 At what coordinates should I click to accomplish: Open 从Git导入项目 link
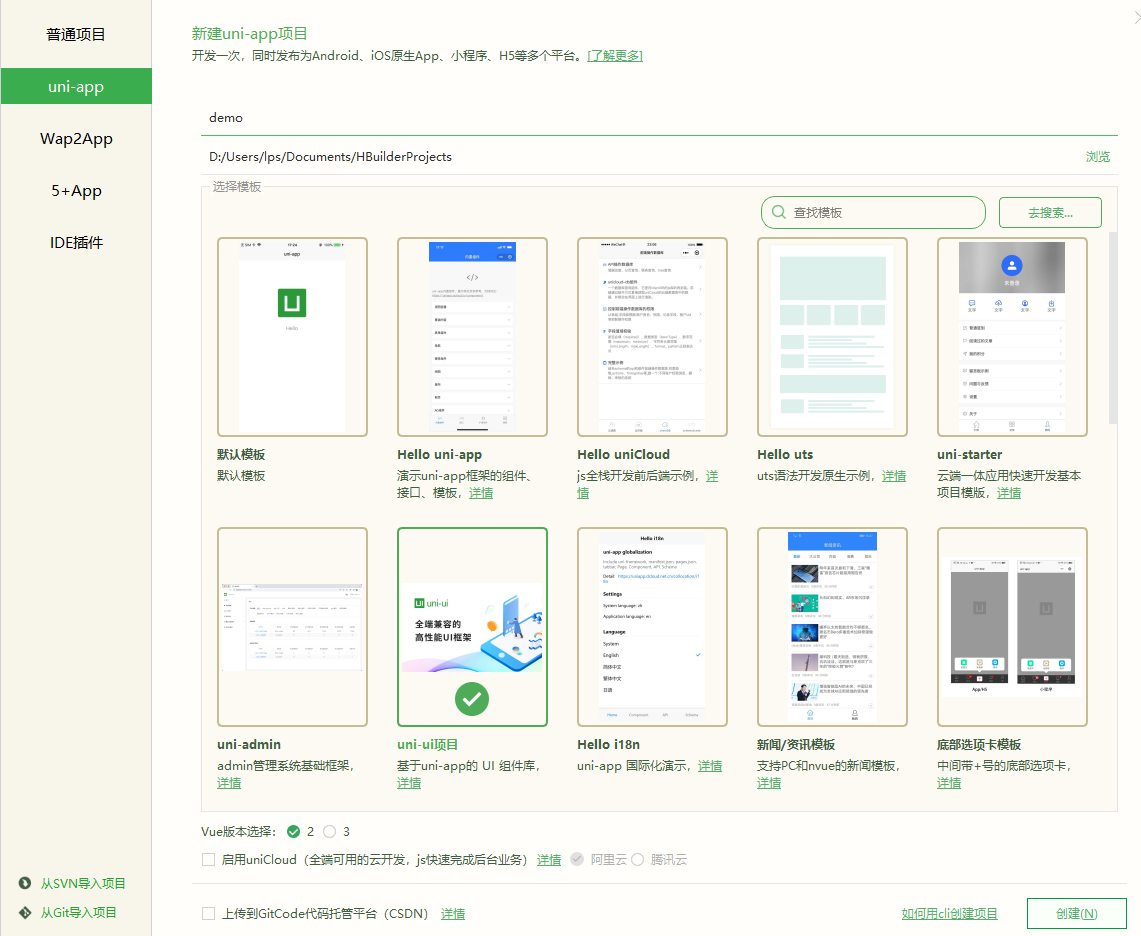coord(79,912)
